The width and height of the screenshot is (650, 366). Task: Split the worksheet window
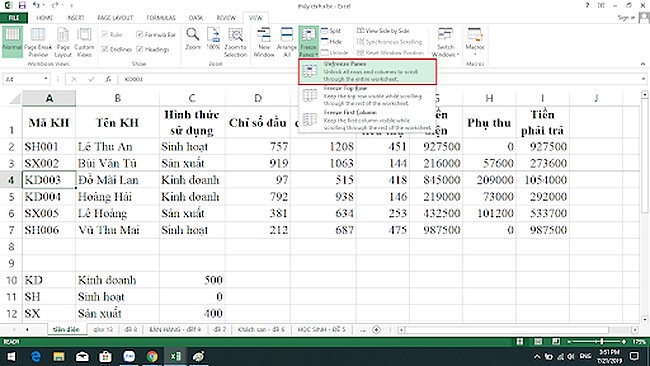point(331,31)
